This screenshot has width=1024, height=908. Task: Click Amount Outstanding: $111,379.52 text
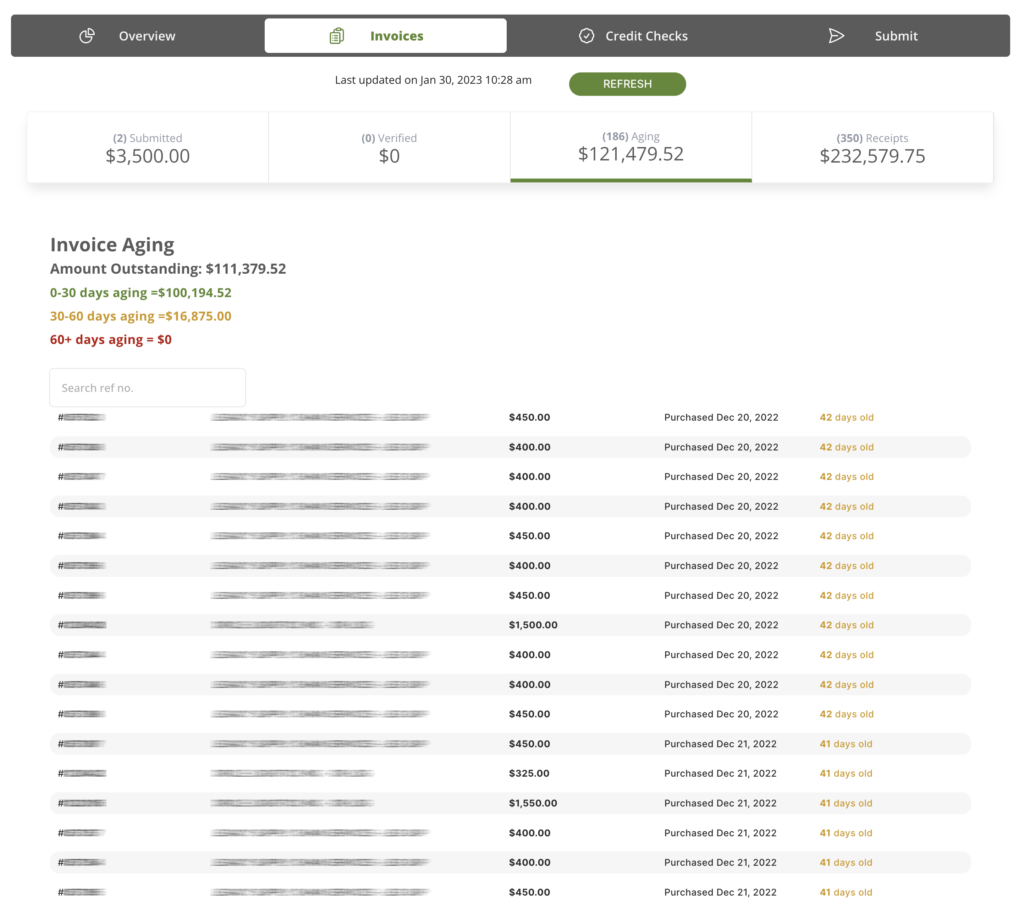[x=168, y=269]
